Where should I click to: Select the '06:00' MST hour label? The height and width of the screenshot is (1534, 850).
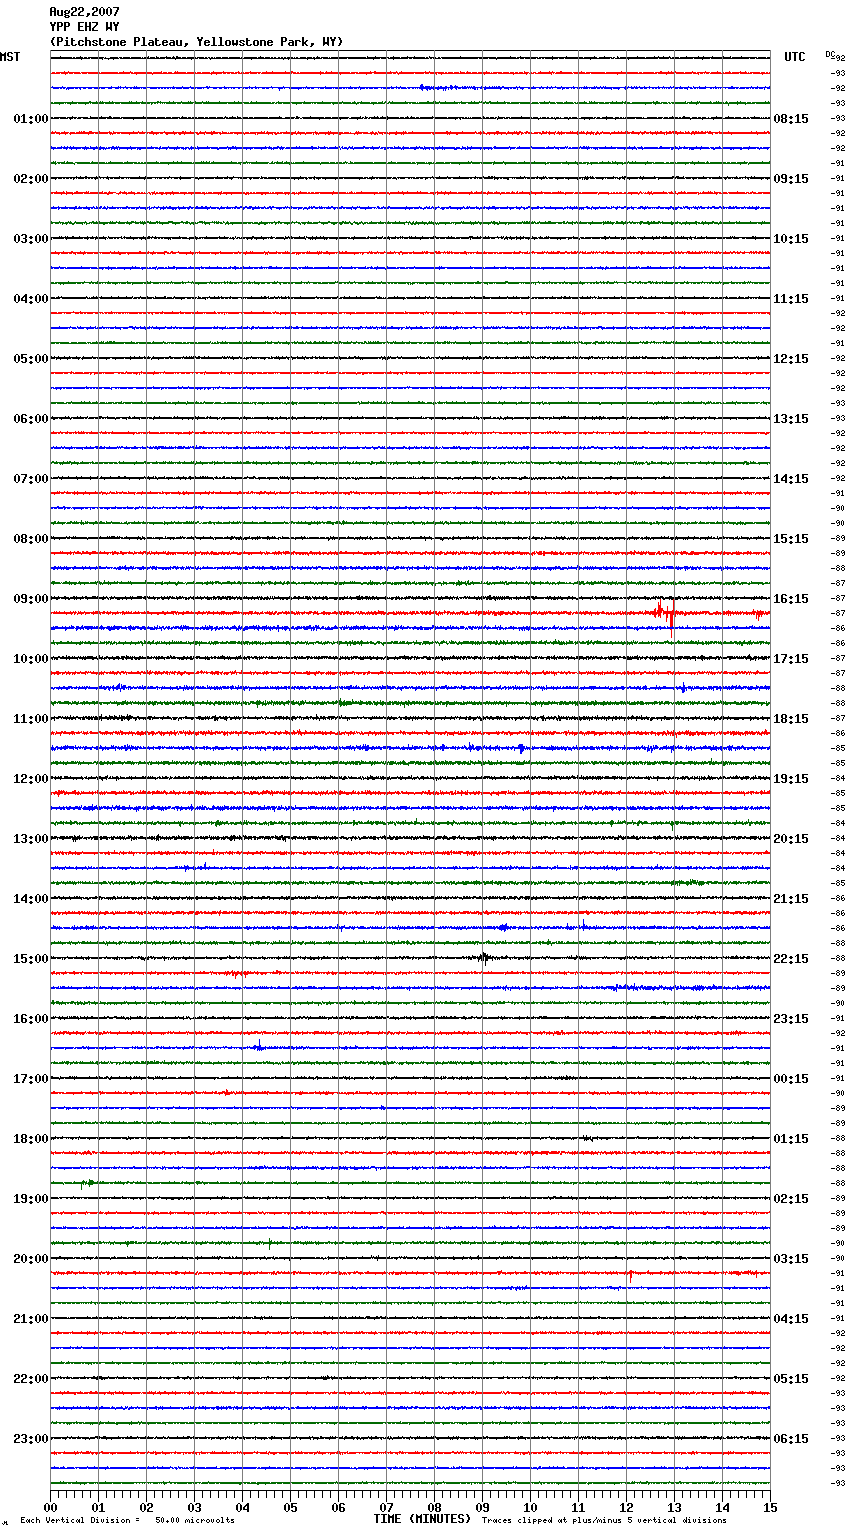pyautogui.click(x=30, y=419)
